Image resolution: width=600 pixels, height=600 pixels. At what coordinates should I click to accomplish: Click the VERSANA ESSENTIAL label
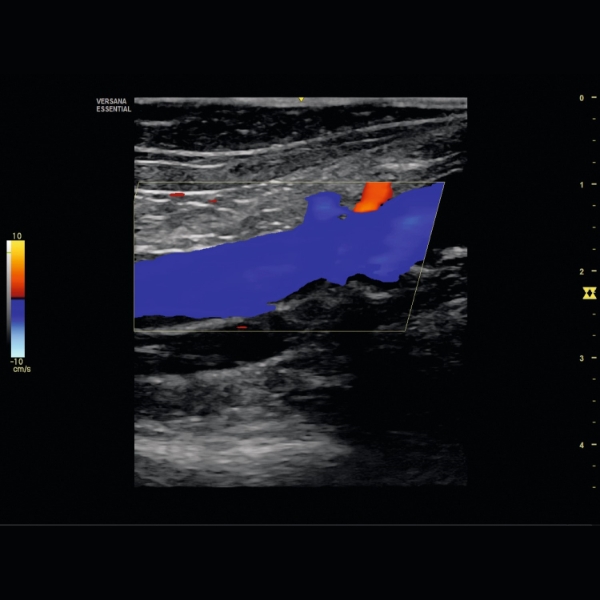(113, 105)
